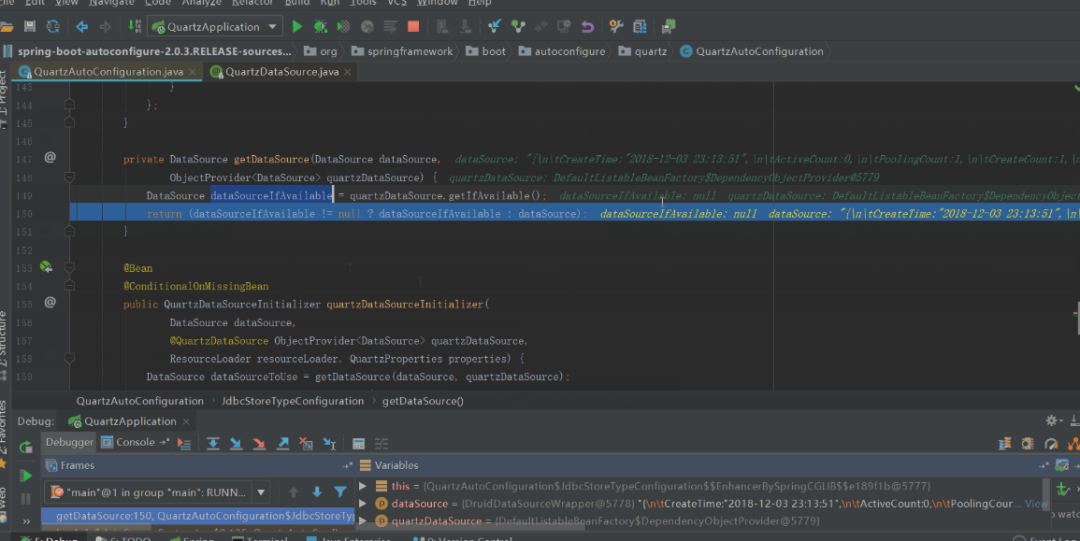
Task: Switch to QuartzDataSource.java tab
Action: tap(282, 72)
